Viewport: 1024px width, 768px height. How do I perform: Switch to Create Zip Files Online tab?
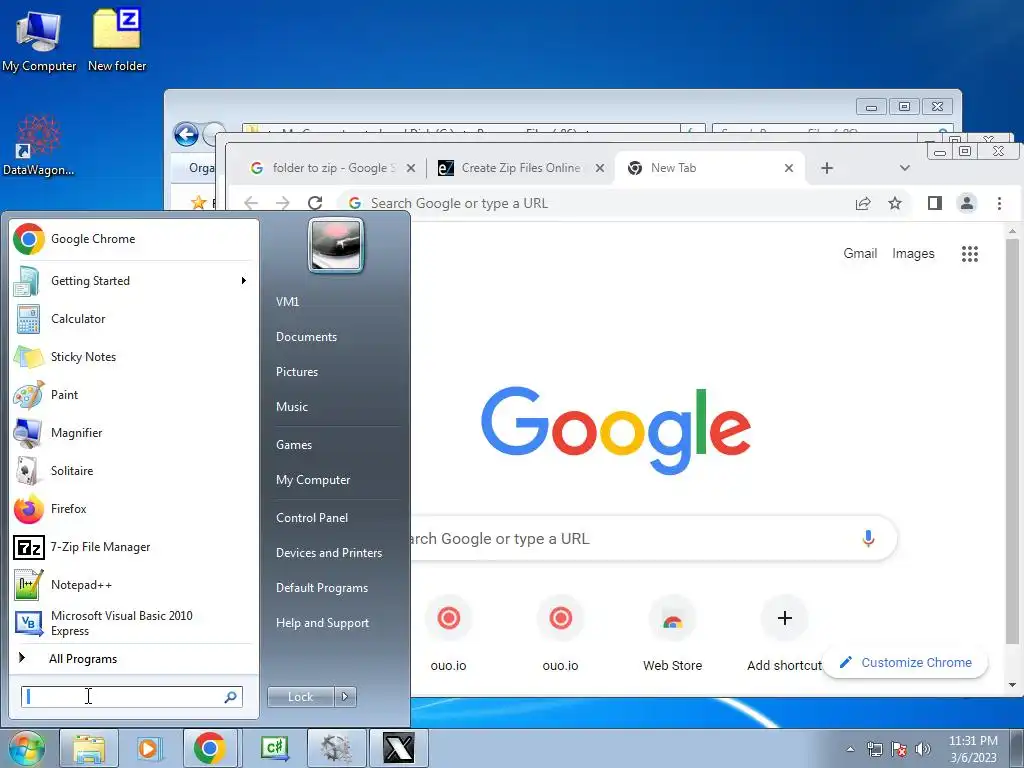[x=520, y=168]
